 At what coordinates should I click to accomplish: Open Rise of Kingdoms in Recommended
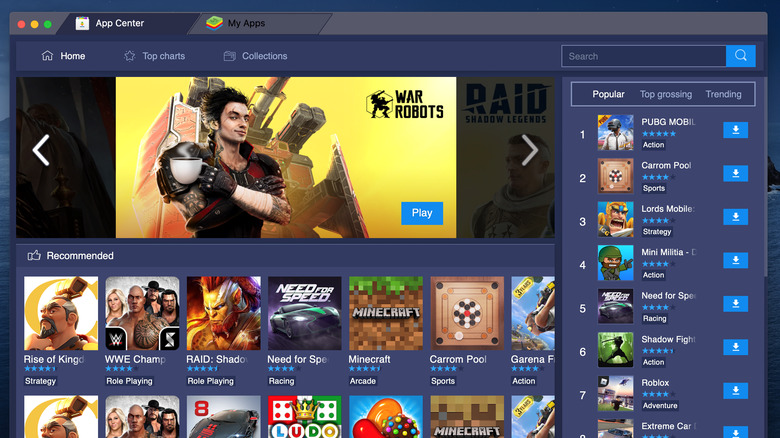click(61, 314)
